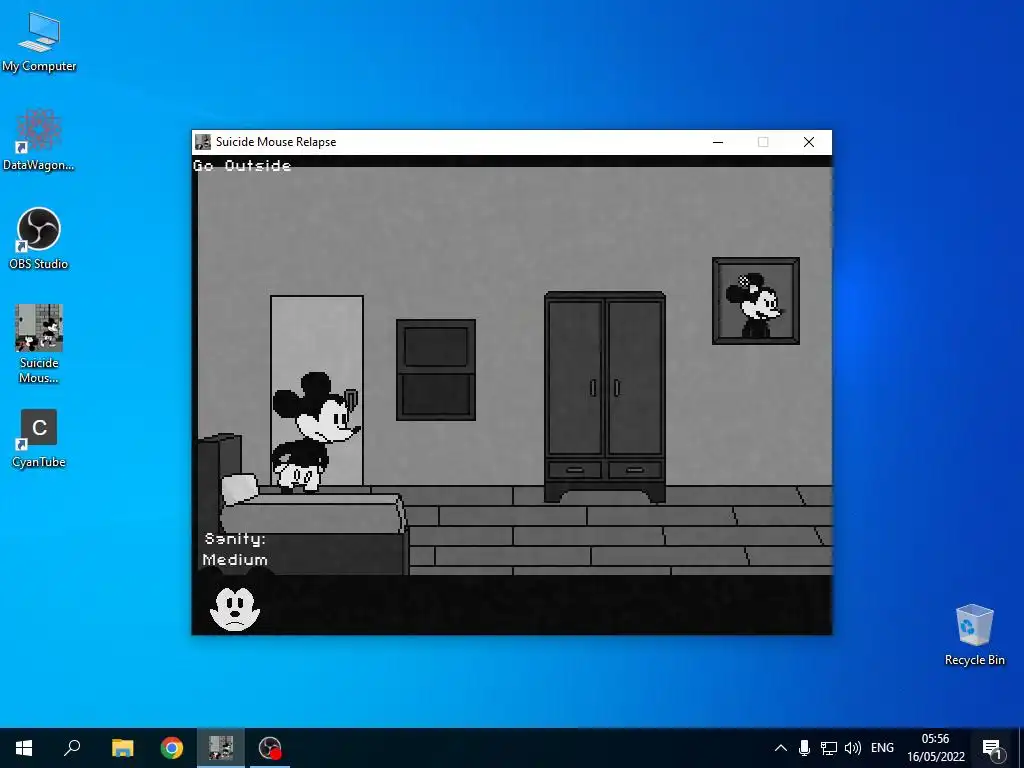Screen dimensions: 1024x768
Task: Select the Suicide Mouse game desktop icon
Action: pos(39,344)
